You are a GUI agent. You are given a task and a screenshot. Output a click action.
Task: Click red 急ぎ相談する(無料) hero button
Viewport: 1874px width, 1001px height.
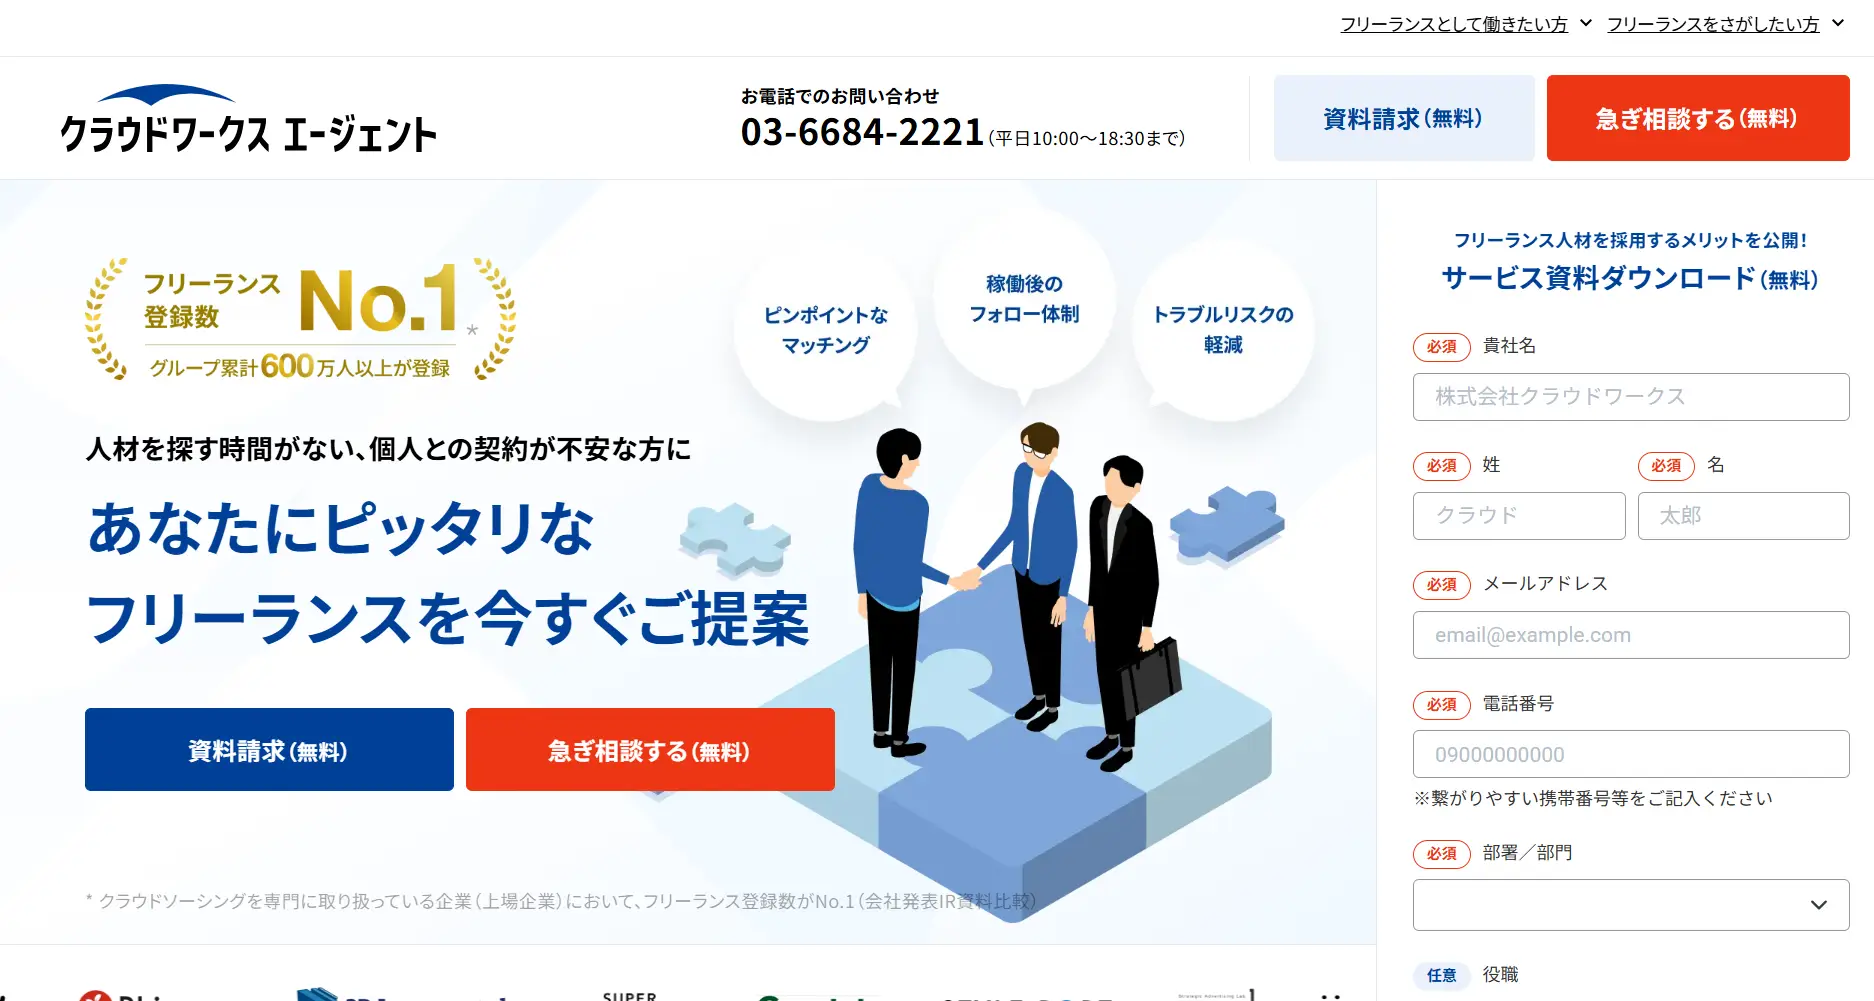650,750
